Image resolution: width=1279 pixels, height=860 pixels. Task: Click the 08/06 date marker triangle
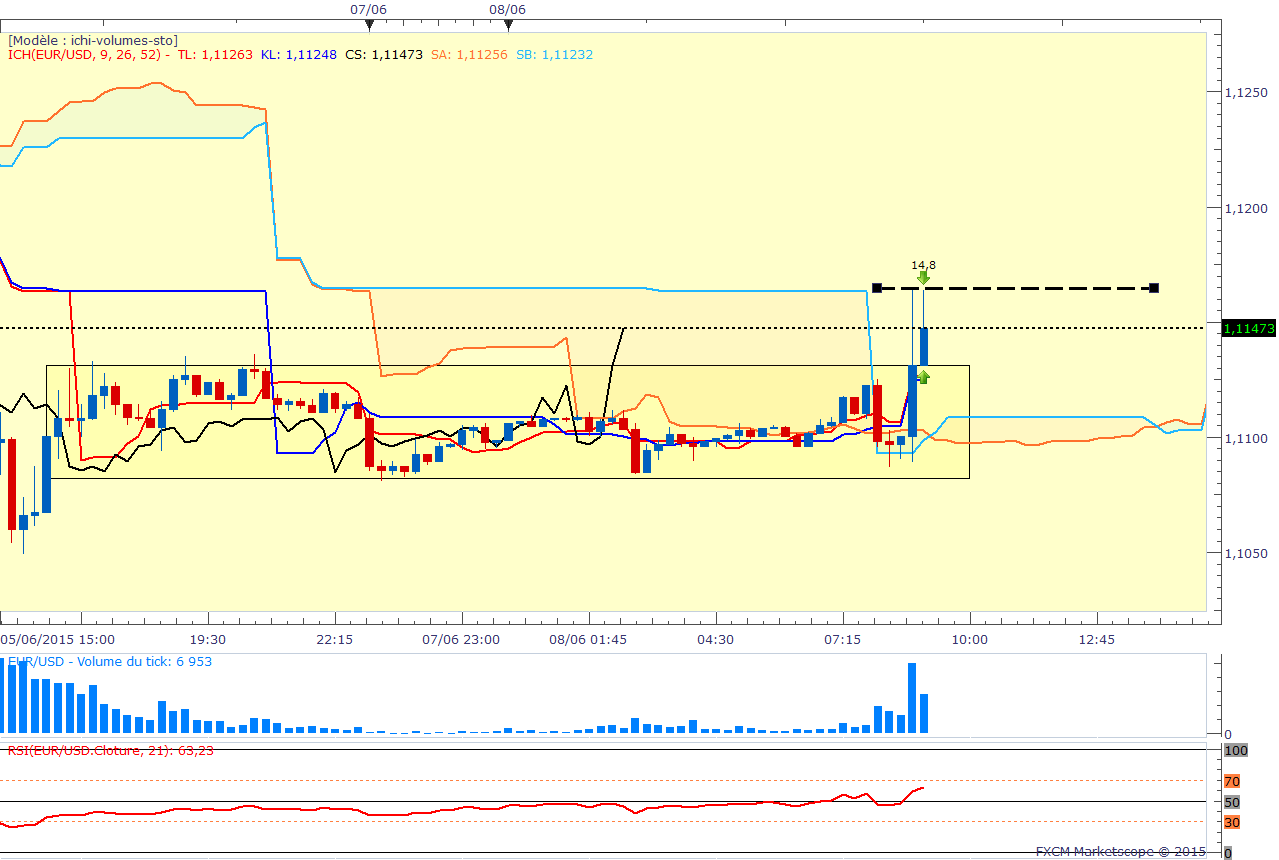pyautogui.click(x=508, y=24)
